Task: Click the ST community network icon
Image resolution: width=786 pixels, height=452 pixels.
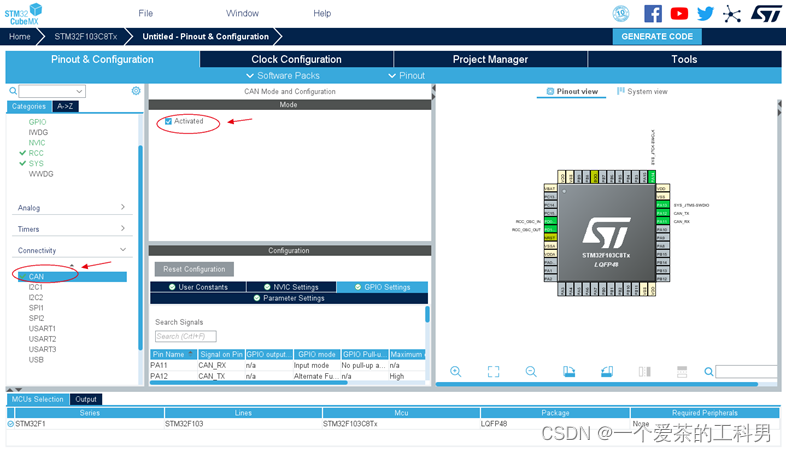Action: point(732,14)
